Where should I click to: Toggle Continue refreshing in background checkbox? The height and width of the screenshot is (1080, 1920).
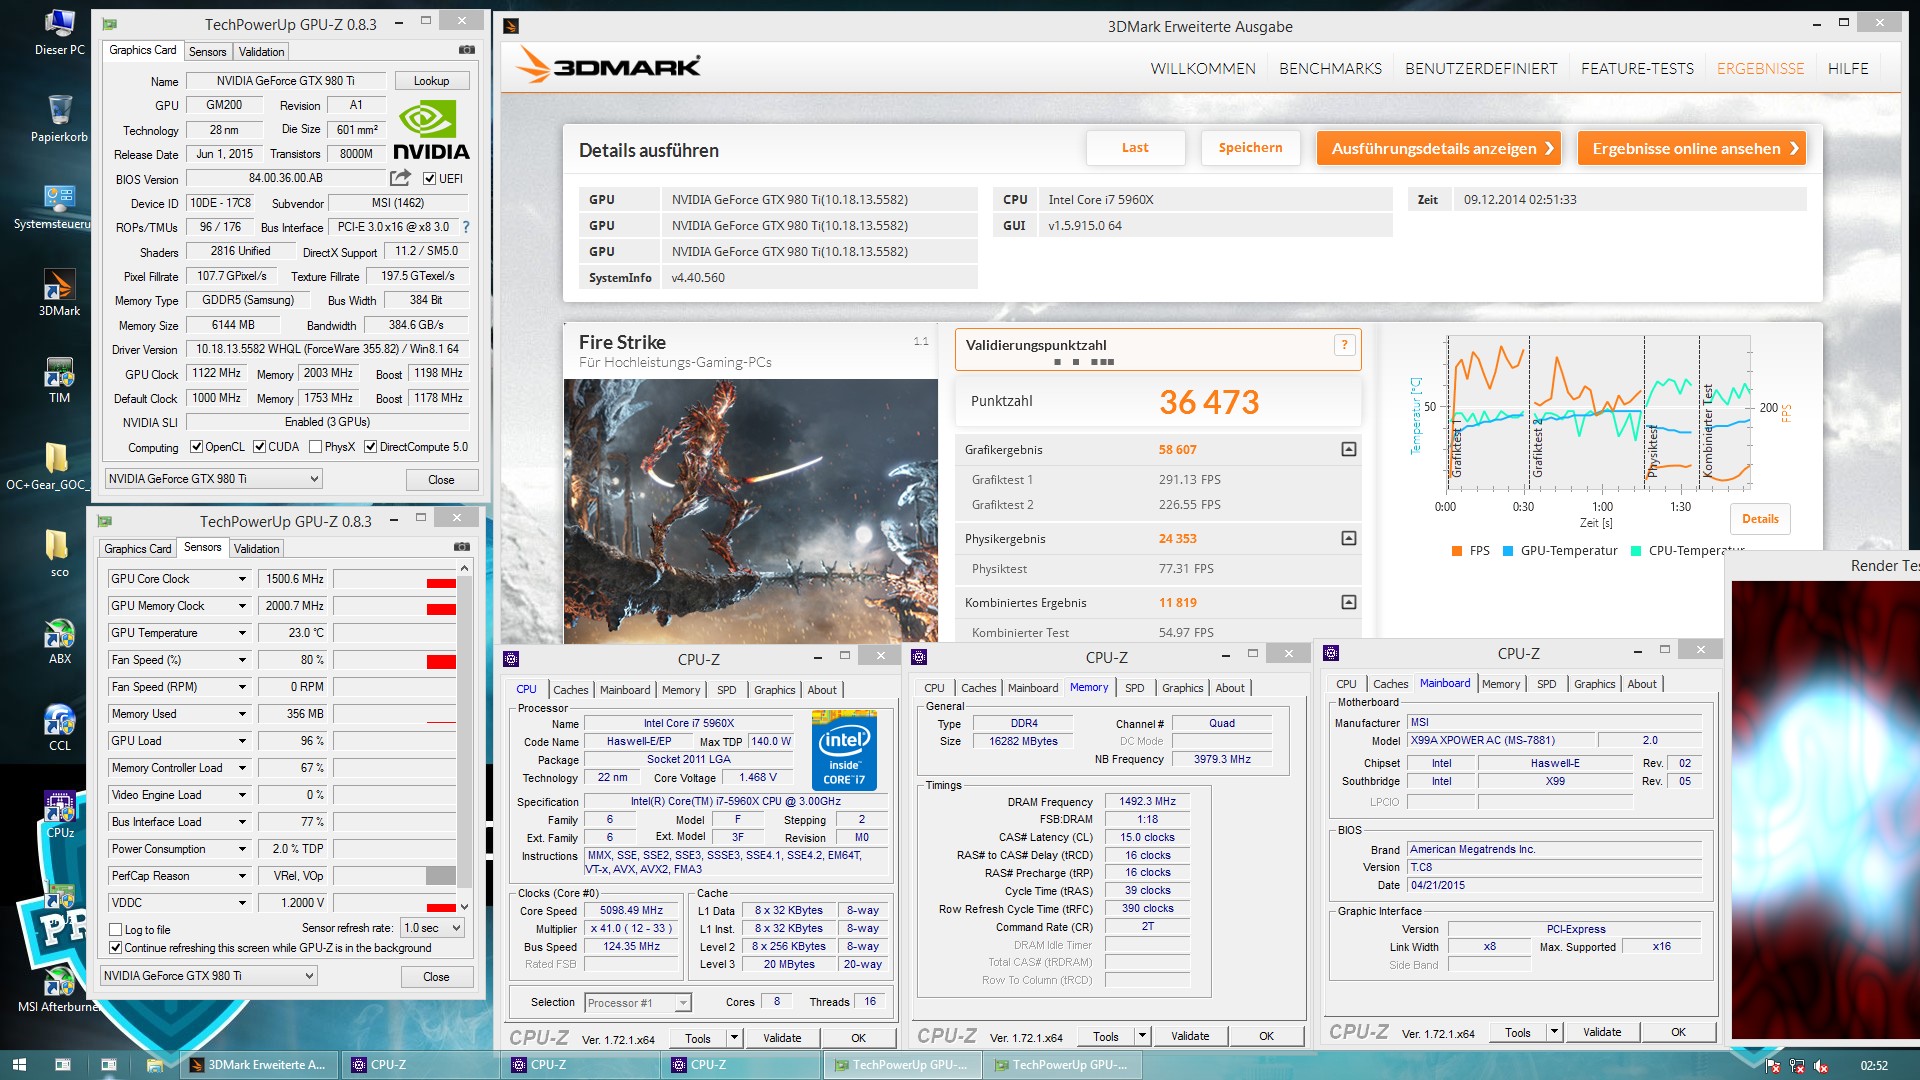coord(116,948)
